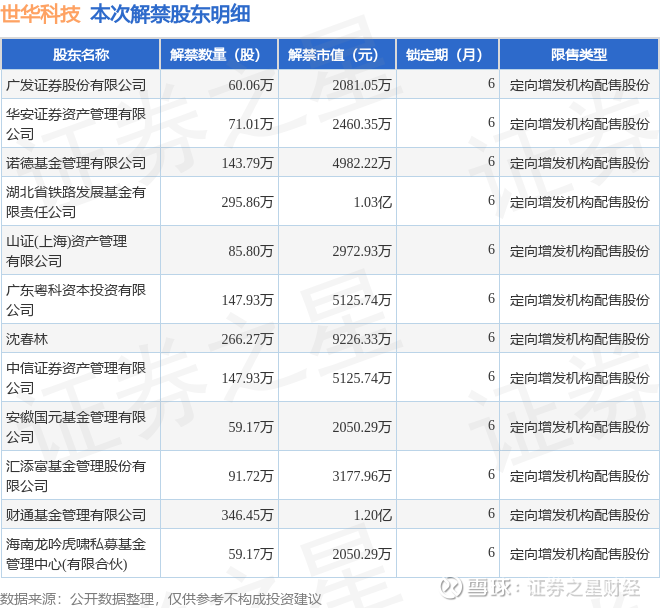
Task: Click 财通基金管理有限公司 shareholder name
Action: [76, 515]
